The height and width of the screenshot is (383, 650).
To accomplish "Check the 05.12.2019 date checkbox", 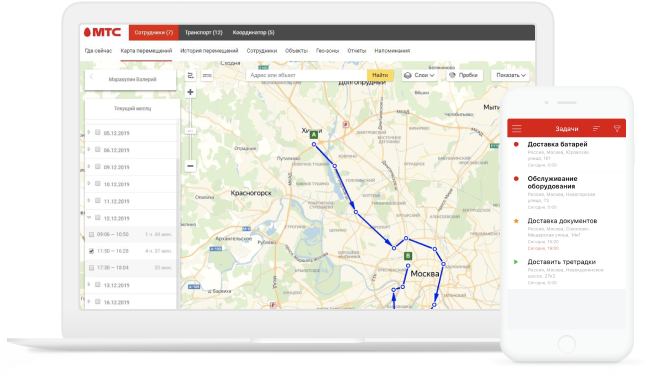I will 98,133.
